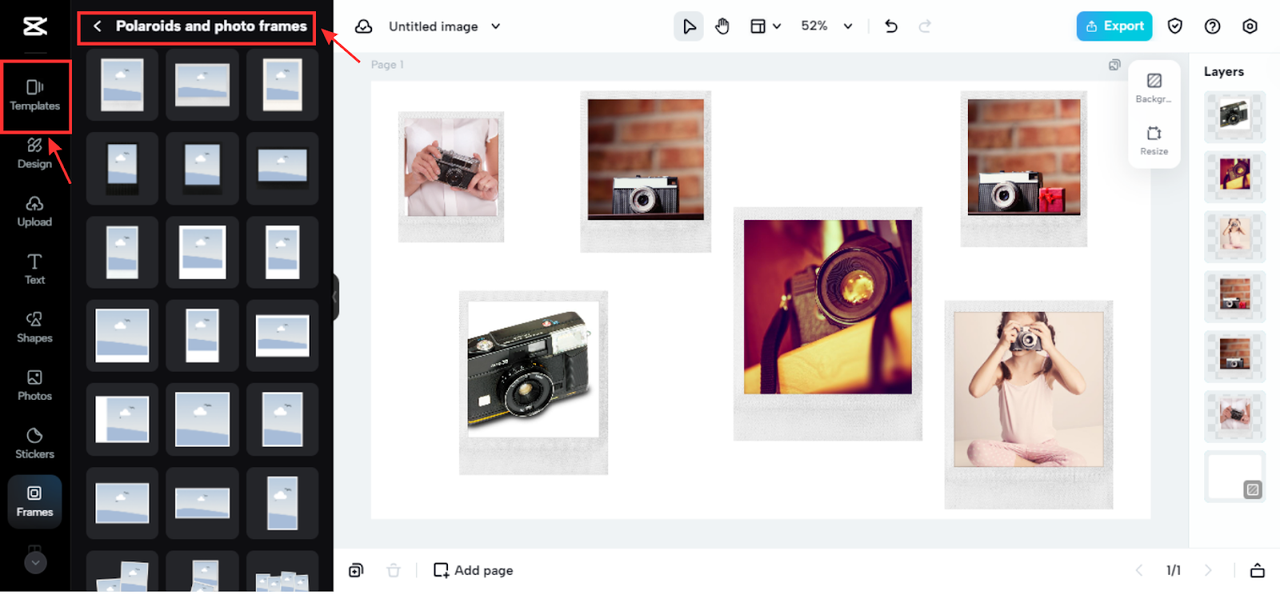Expand more sidebar items with down chevron

(35, 562)
